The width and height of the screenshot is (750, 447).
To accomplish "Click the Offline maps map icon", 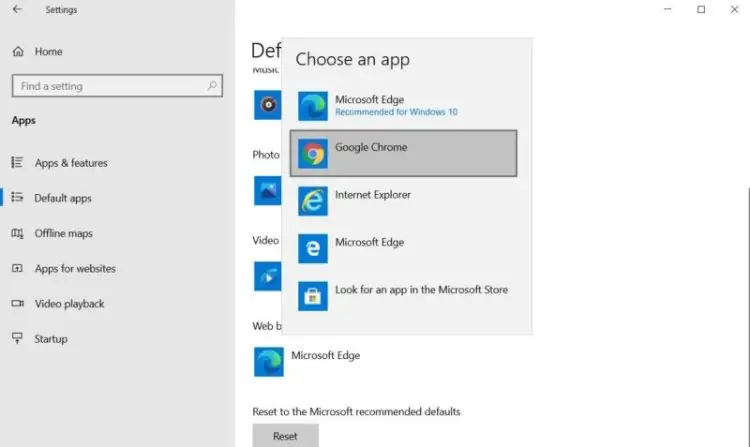I will (x=17, y=233).
